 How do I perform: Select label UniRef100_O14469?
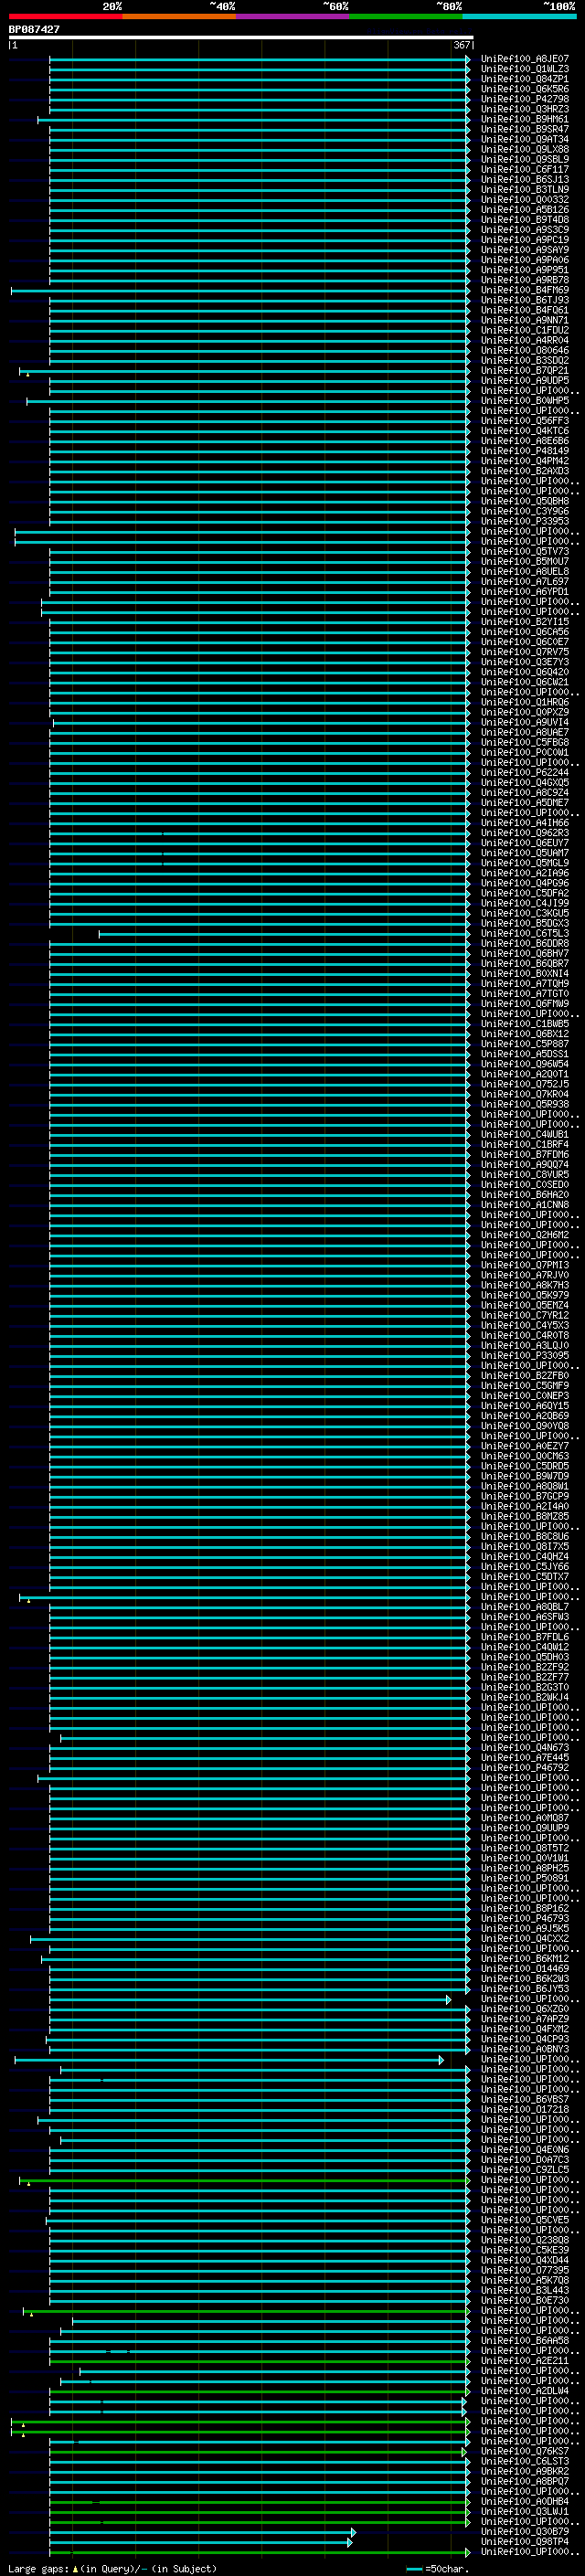point(525,1969)
